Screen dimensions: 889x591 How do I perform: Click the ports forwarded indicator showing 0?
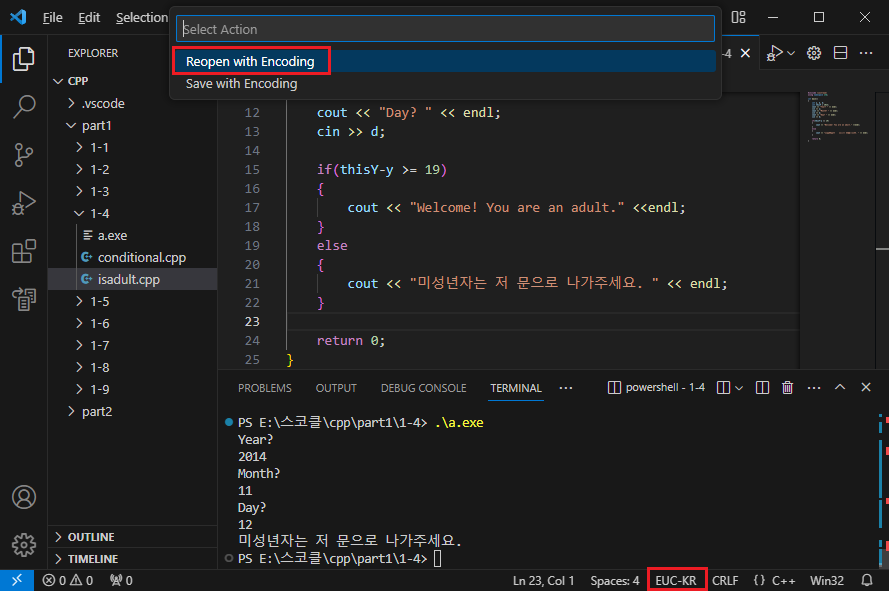coord(121,580)
